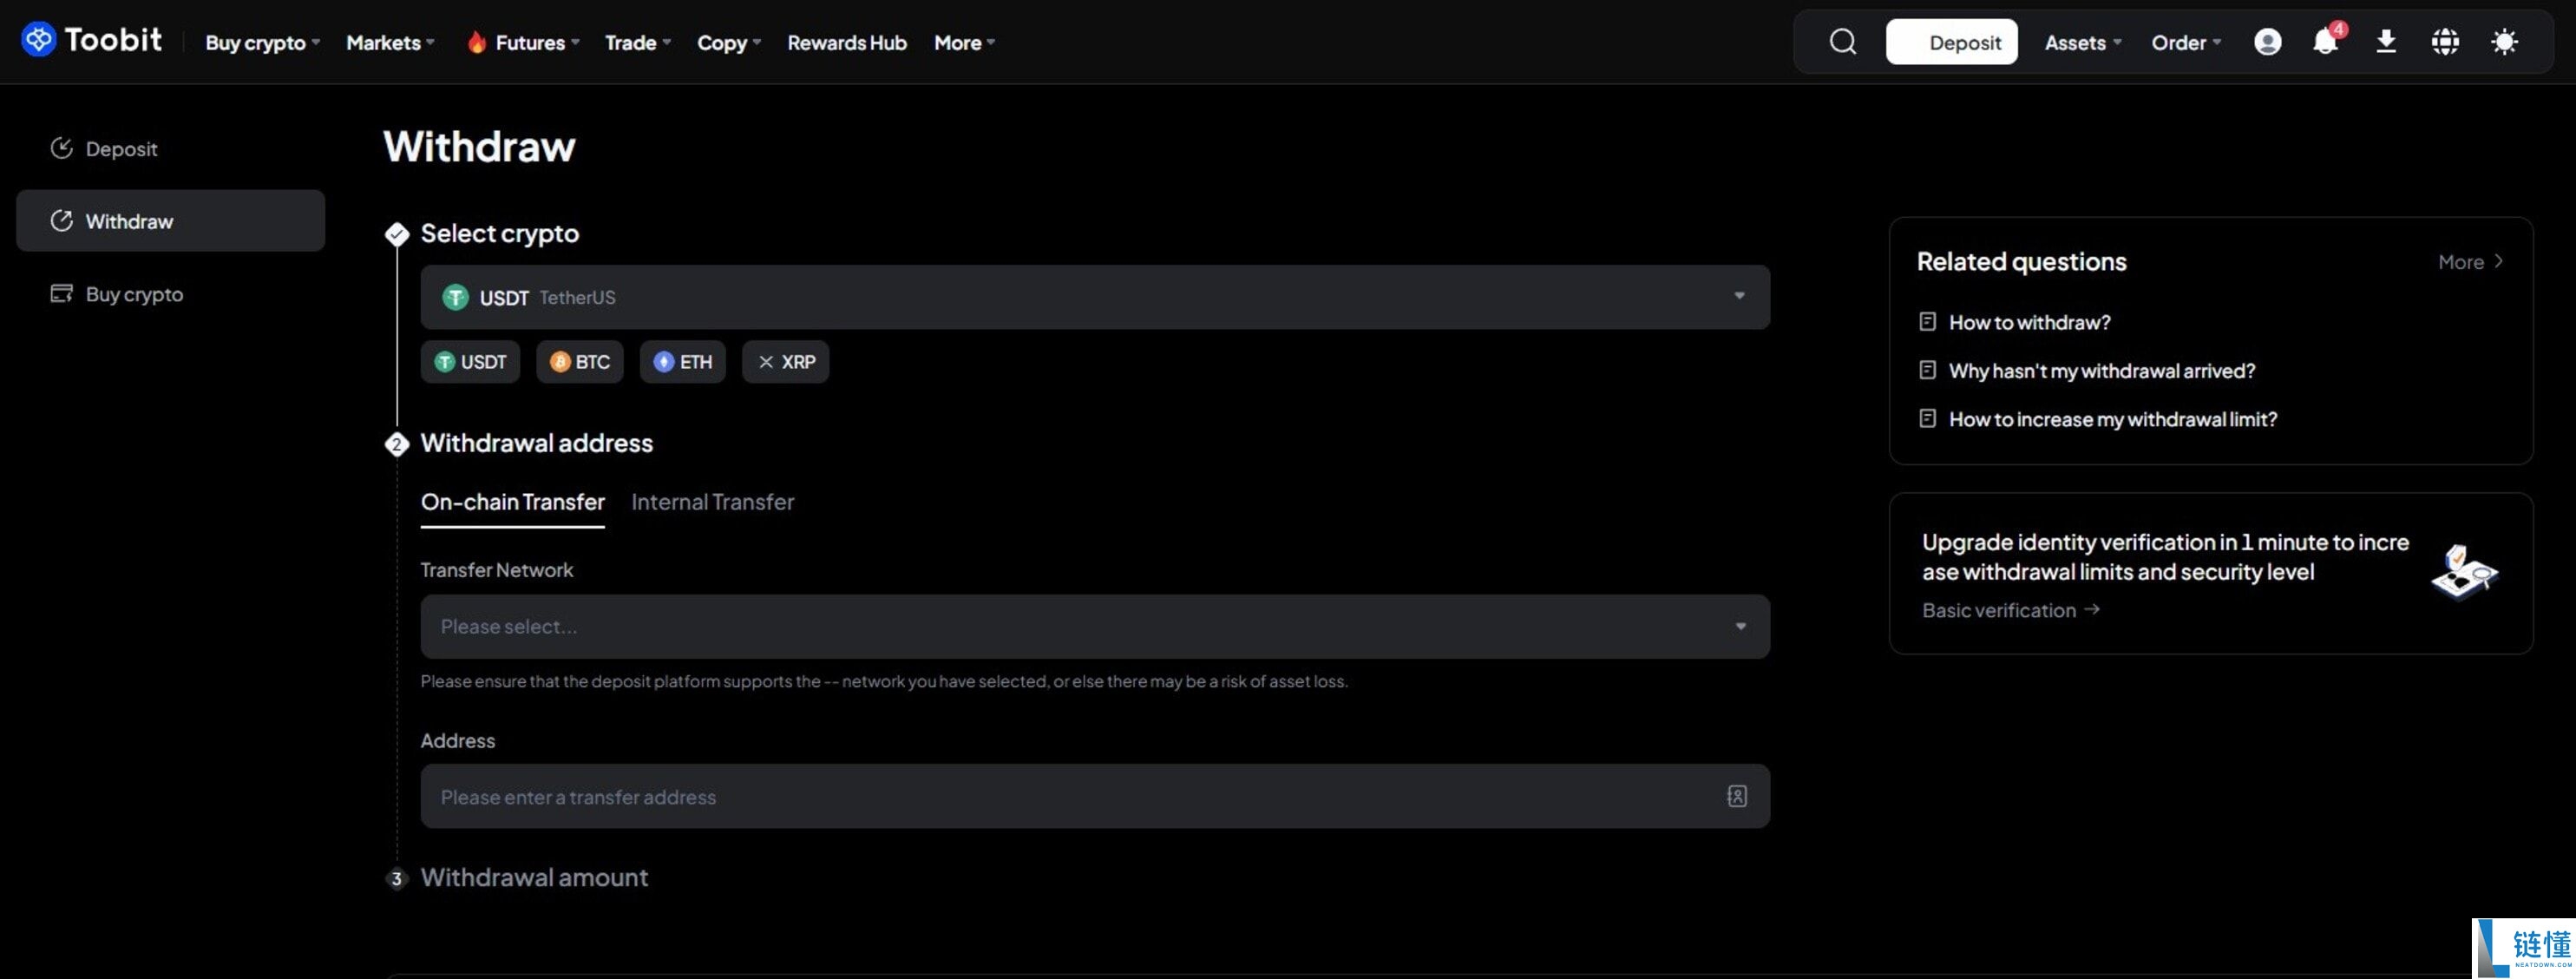Screen dimensions: 2576x979
Task: Switch to On-chain Transfer tab
Action: click(512, 502)
